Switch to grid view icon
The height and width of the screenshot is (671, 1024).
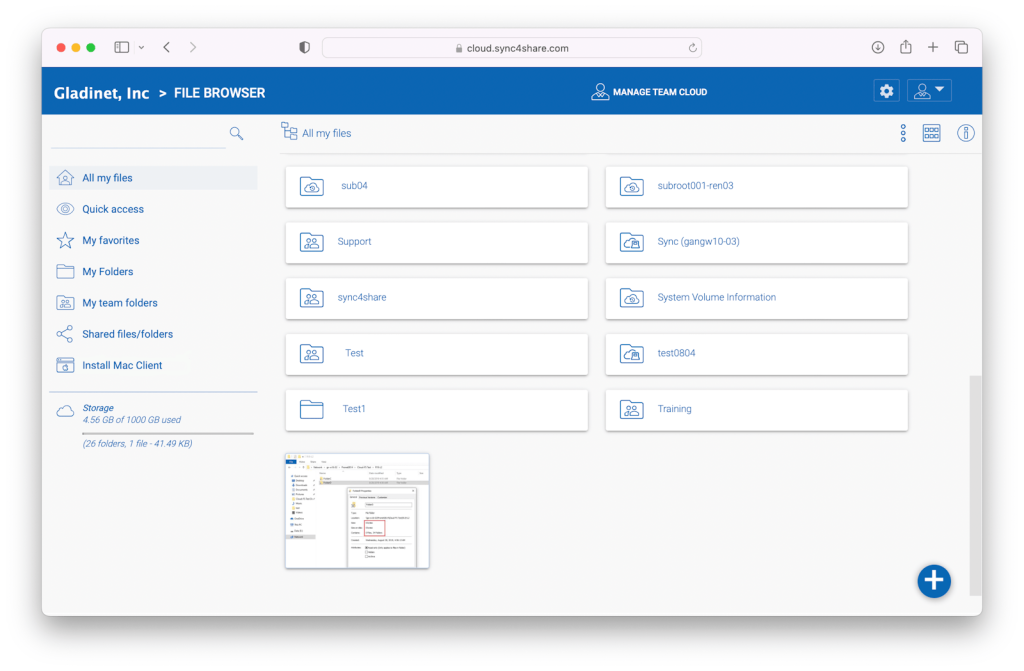pos(931,133)
